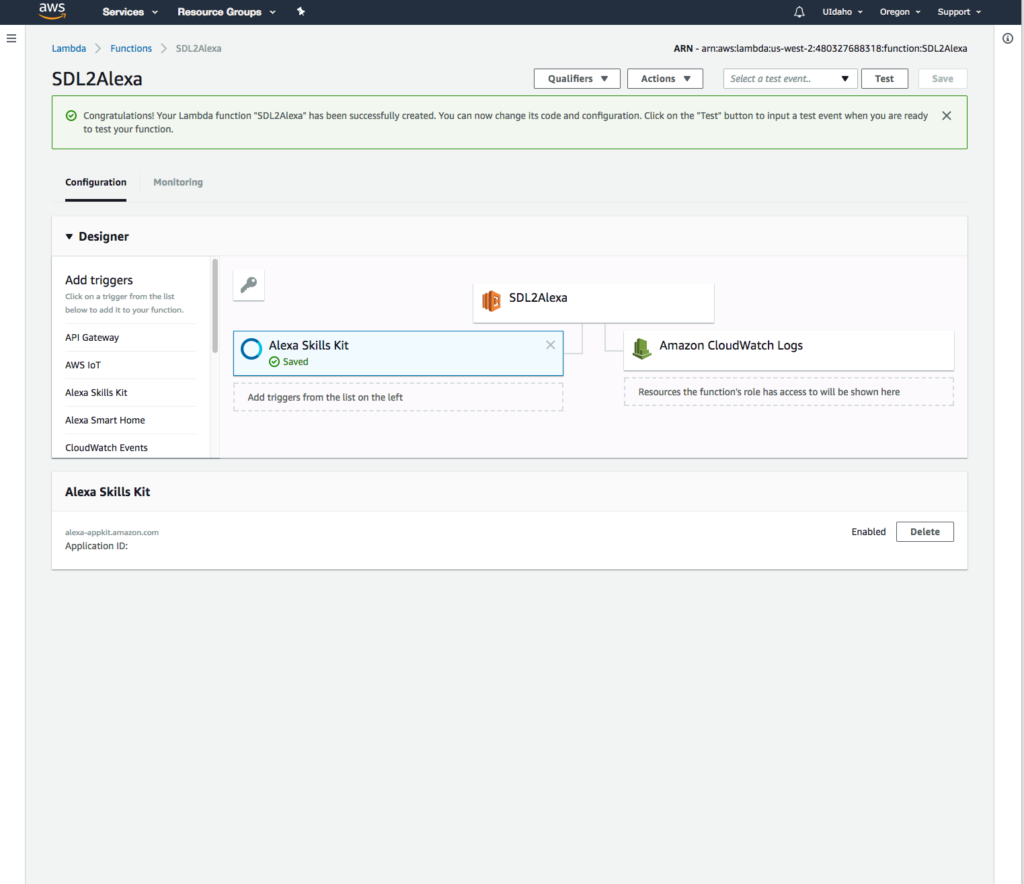This screenshot has width=1024, height=884.
Task: Open the Oregon region selector
Action: coord(900,12)
